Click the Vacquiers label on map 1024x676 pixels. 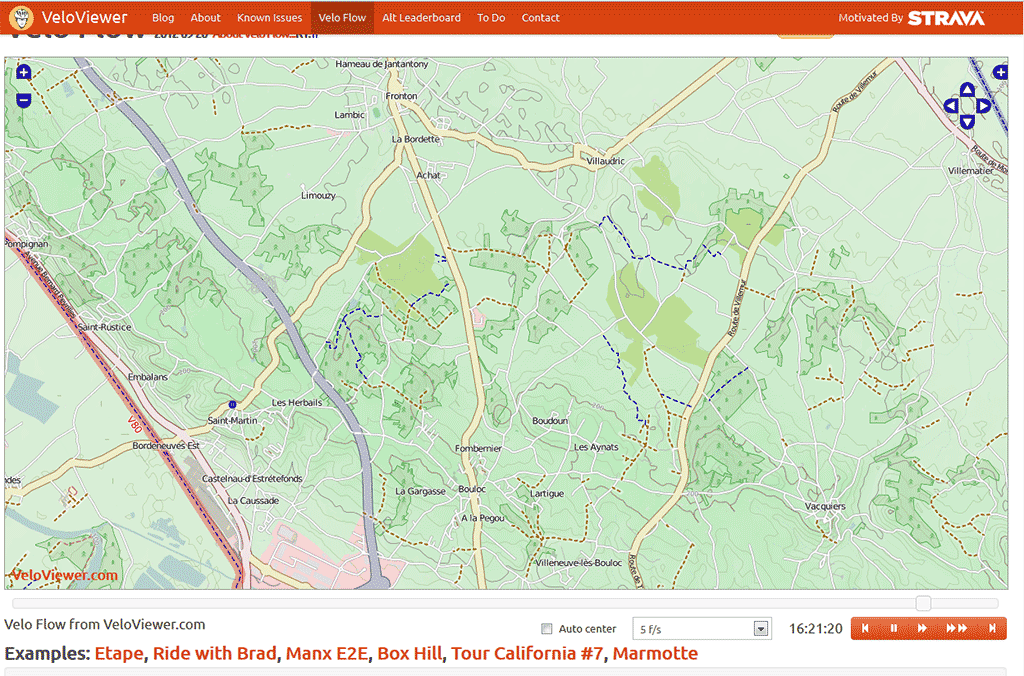coord(825,506)
